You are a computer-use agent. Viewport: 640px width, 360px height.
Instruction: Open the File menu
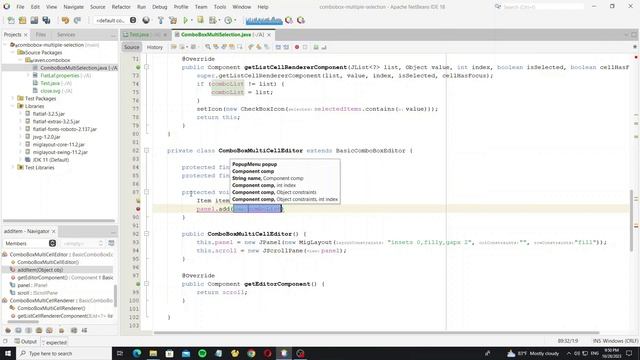click(x=20, y=7)
